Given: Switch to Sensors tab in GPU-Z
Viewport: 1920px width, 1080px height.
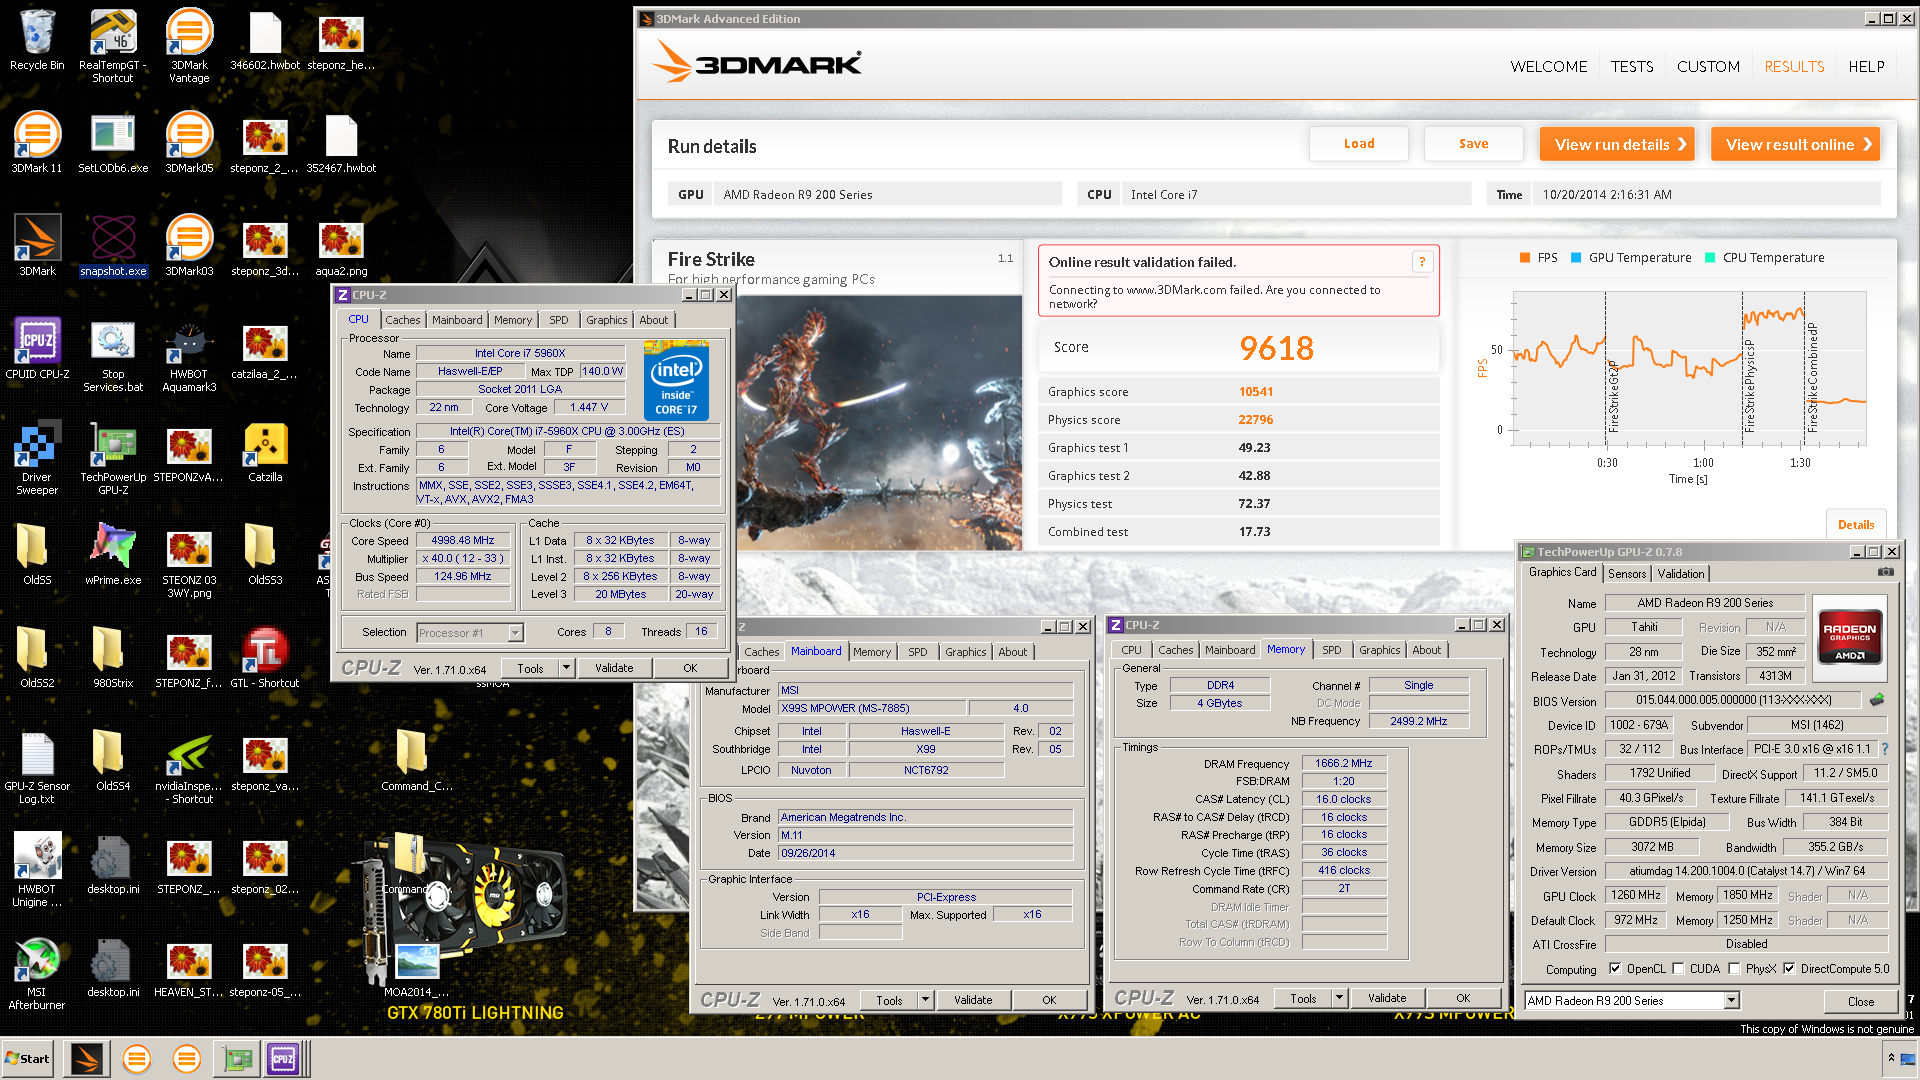Looking at the screenshot, I should (1627, 573).
